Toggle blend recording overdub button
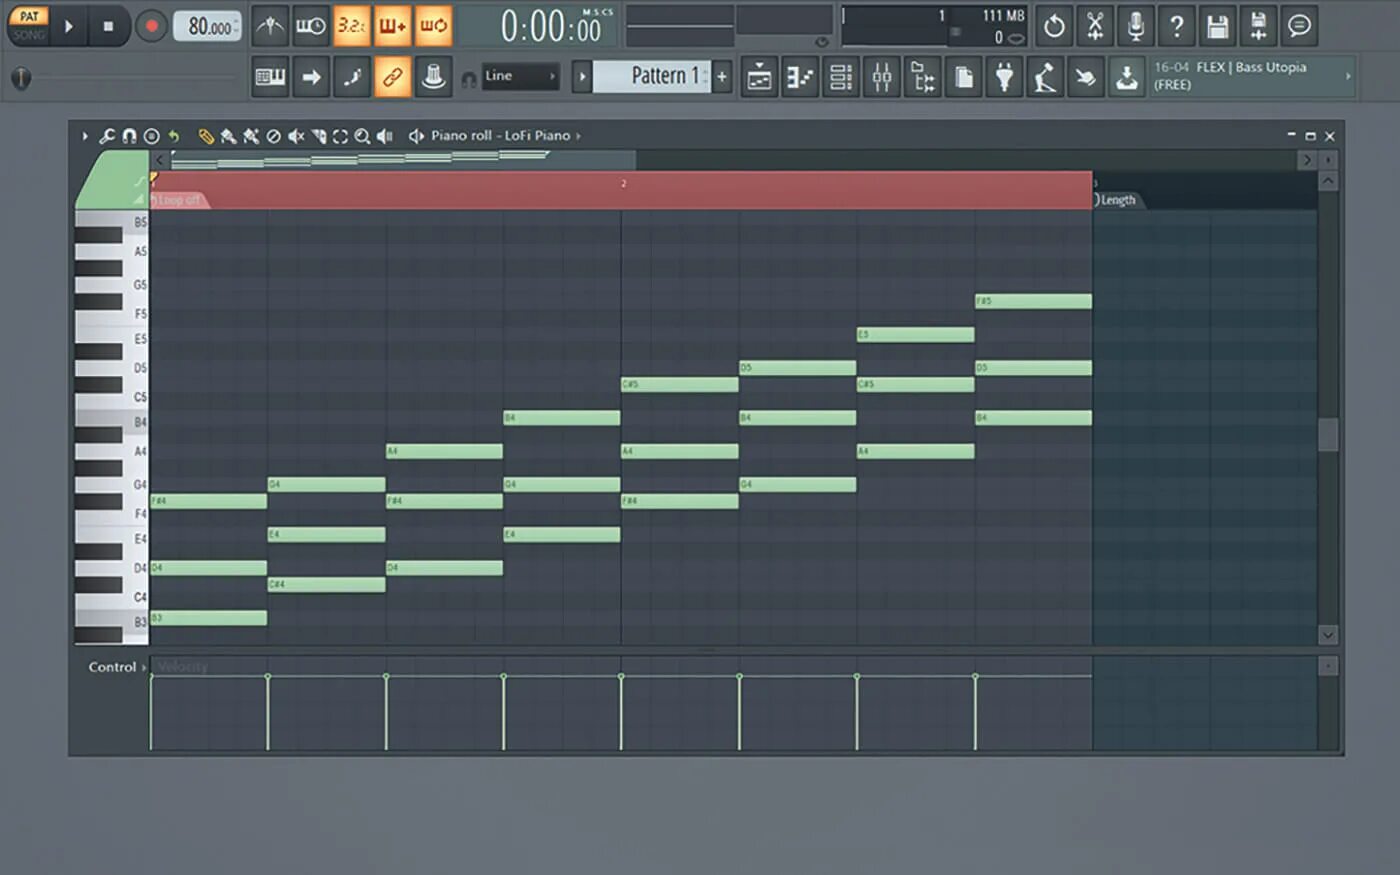 coord(392,26)
